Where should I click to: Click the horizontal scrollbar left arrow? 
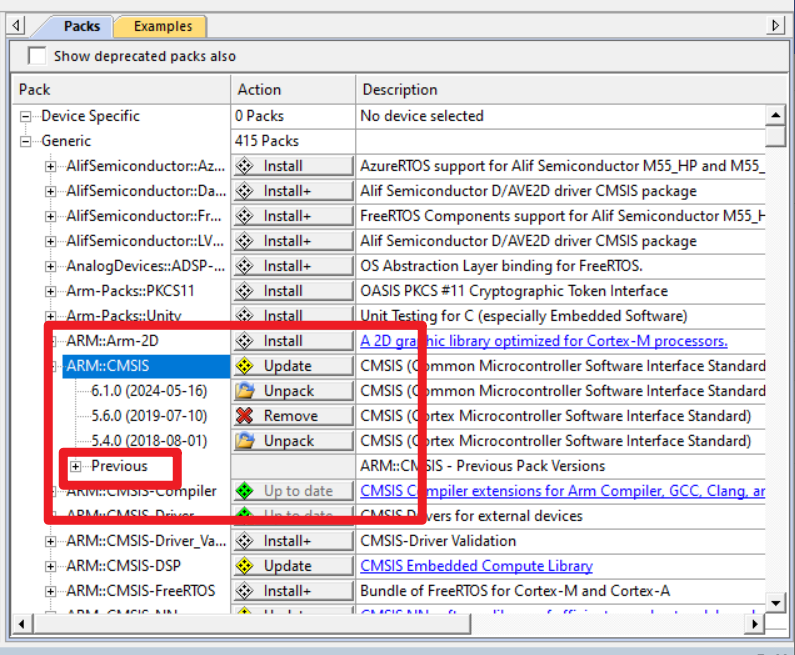[x=22, y=624]
